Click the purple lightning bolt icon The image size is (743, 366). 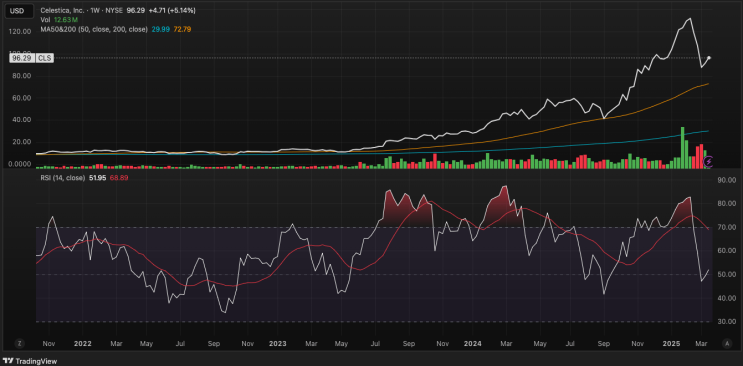709,162
